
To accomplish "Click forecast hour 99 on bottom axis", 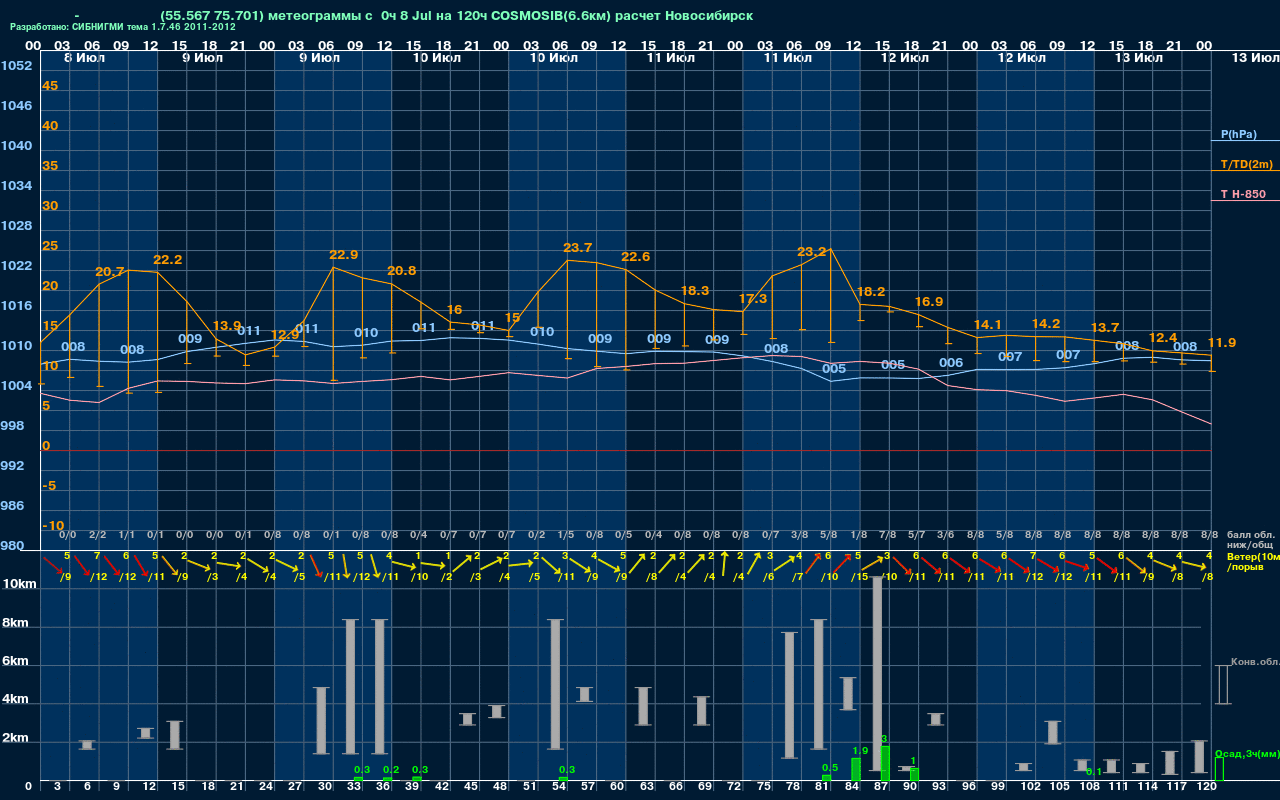I will [x=998, y=787].
